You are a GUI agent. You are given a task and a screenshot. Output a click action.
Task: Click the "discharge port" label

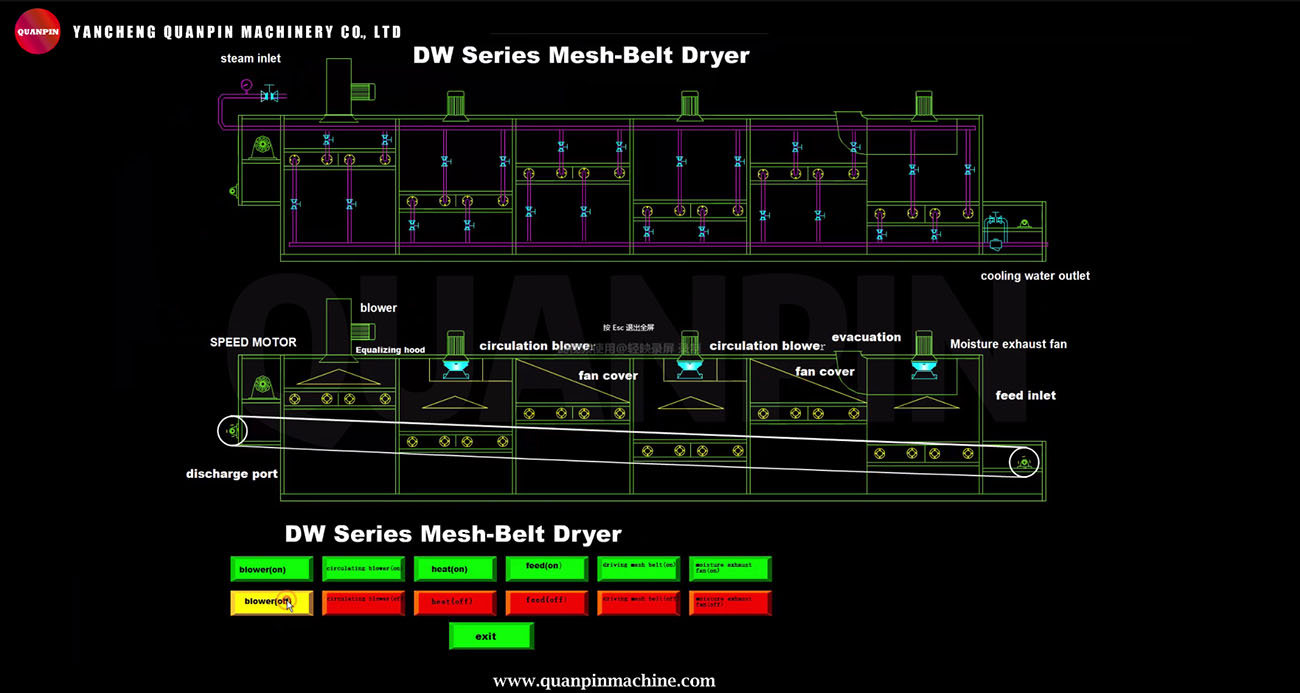pos(232,474)
